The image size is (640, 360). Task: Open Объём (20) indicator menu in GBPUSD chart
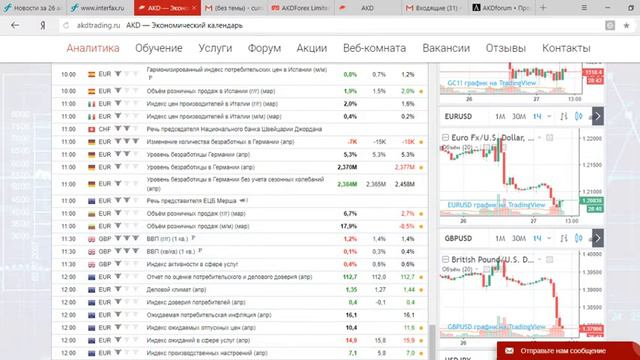tap(477, 269)
